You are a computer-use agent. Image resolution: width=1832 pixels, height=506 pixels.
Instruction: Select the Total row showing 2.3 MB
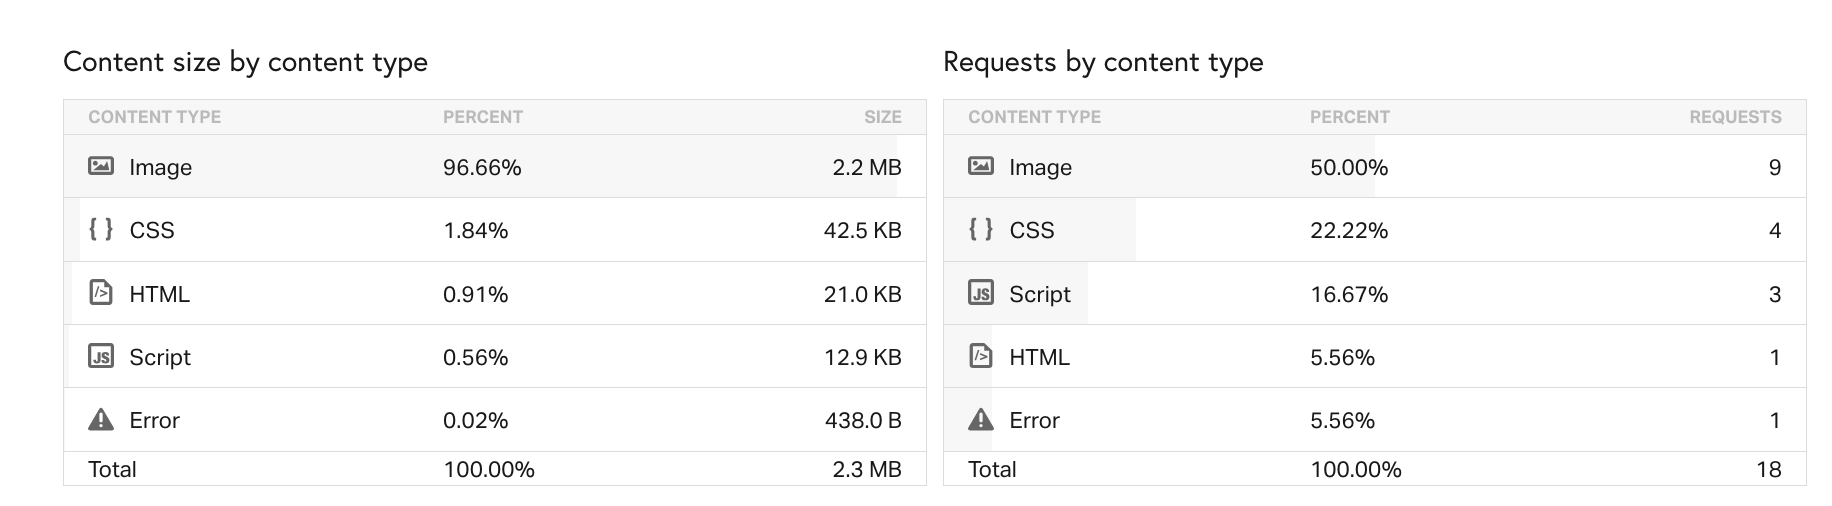coord(495,469)
